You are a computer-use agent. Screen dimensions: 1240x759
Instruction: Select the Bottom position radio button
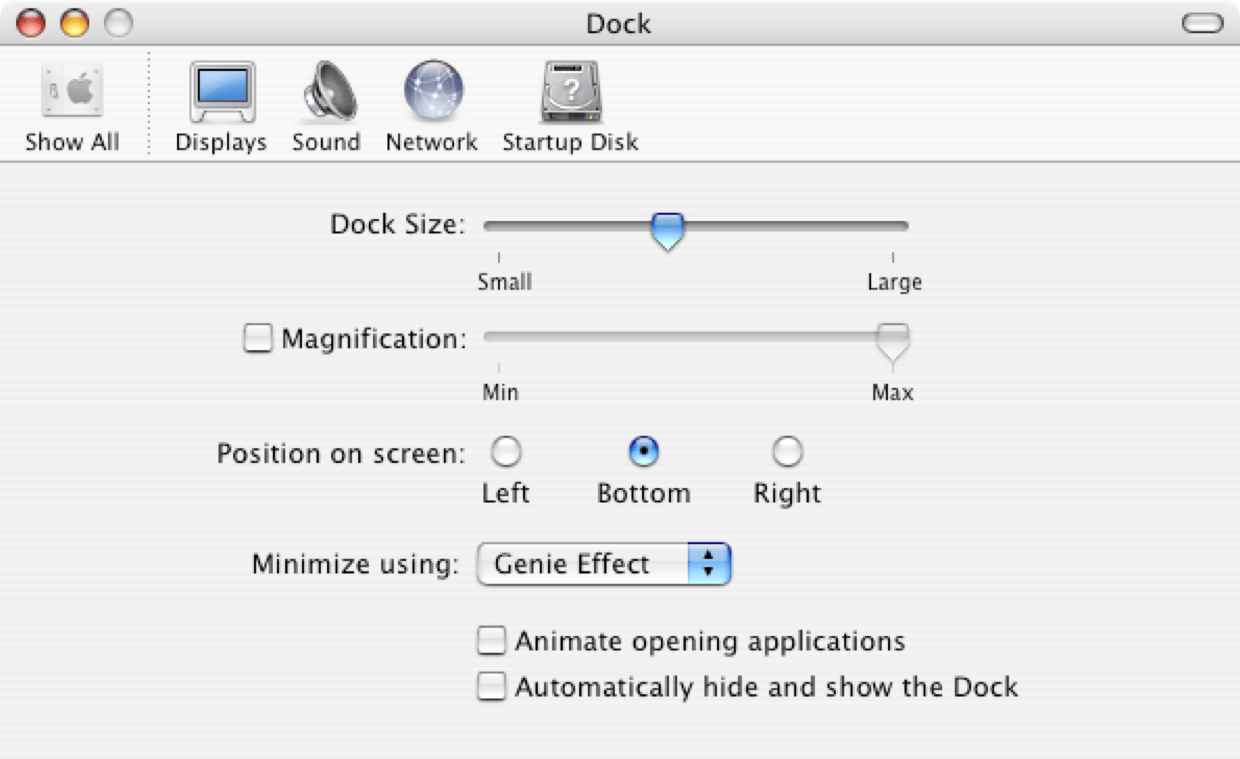click(644, 453)
